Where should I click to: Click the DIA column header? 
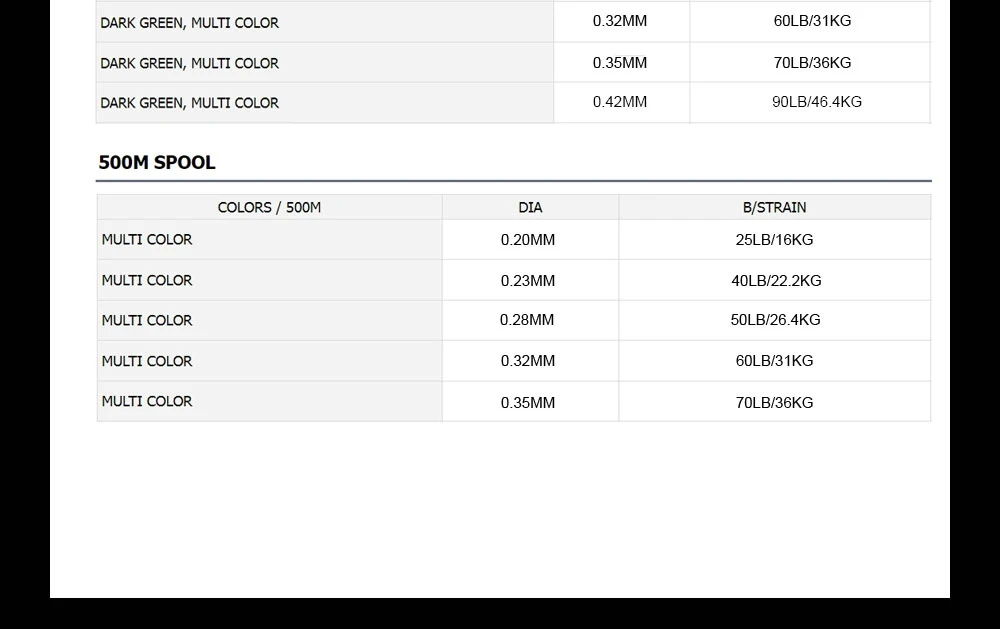pyautogui.click(x=530, y=207)
